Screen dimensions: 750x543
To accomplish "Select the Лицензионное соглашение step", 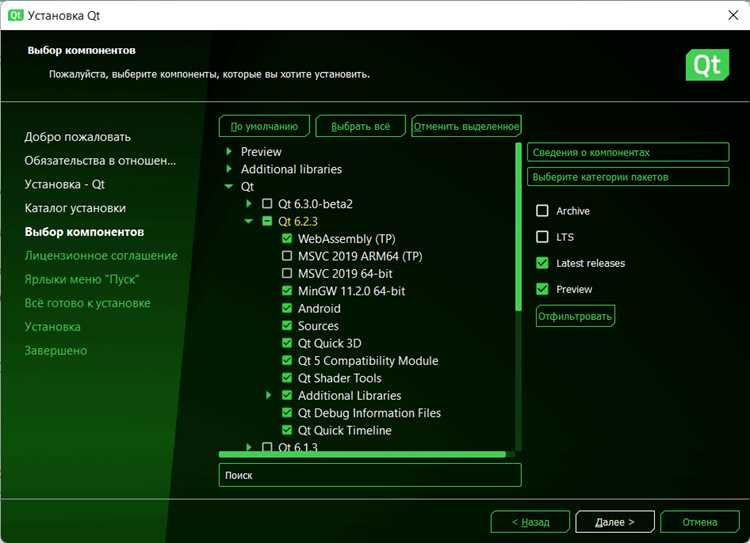I will tap(101, 255).
